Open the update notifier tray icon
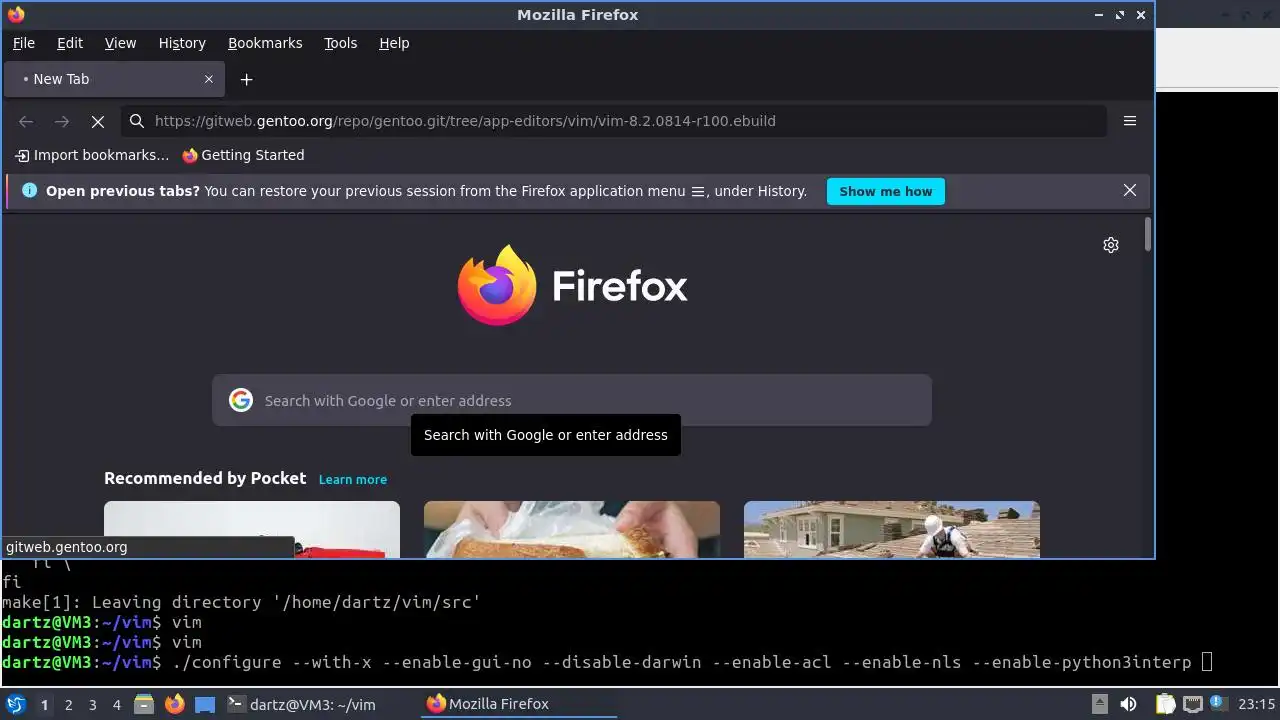Viewport: 1280px width, 720px height. 1217,704
